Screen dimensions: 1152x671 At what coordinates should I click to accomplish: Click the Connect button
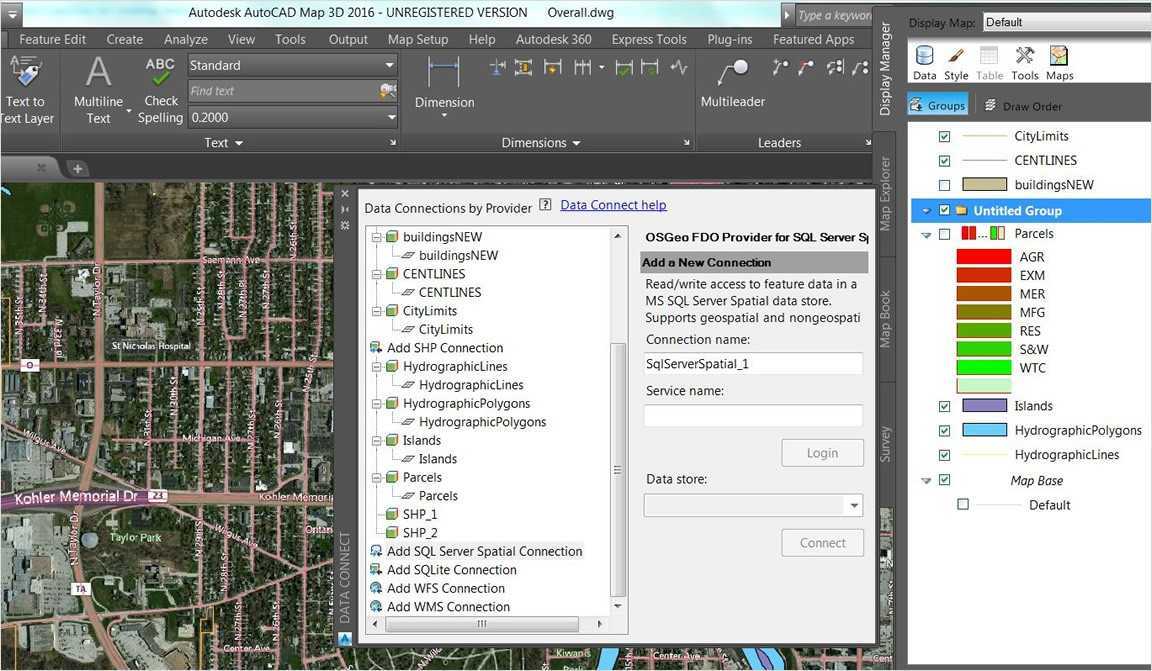coord(822,542)
